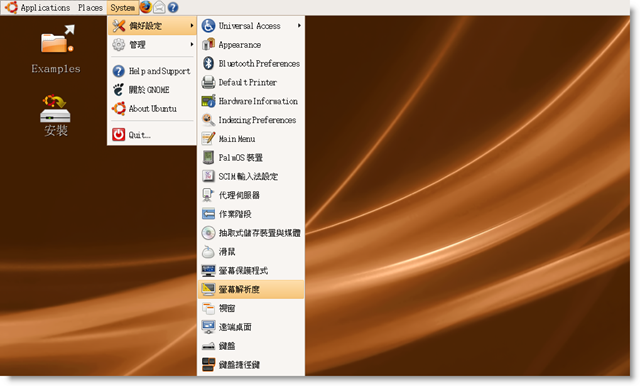This screenshot has height=386, width=640.
Task: Select the 抽取式儲存裝置與媒體 label
Action: (260, 233)
